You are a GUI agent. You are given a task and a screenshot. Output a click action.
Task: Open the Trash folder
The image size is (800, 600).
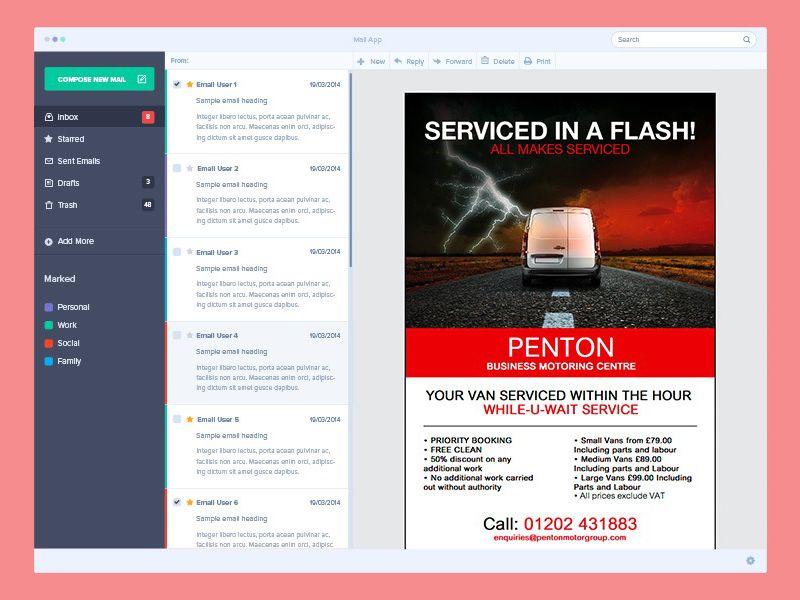click(99, 205)
